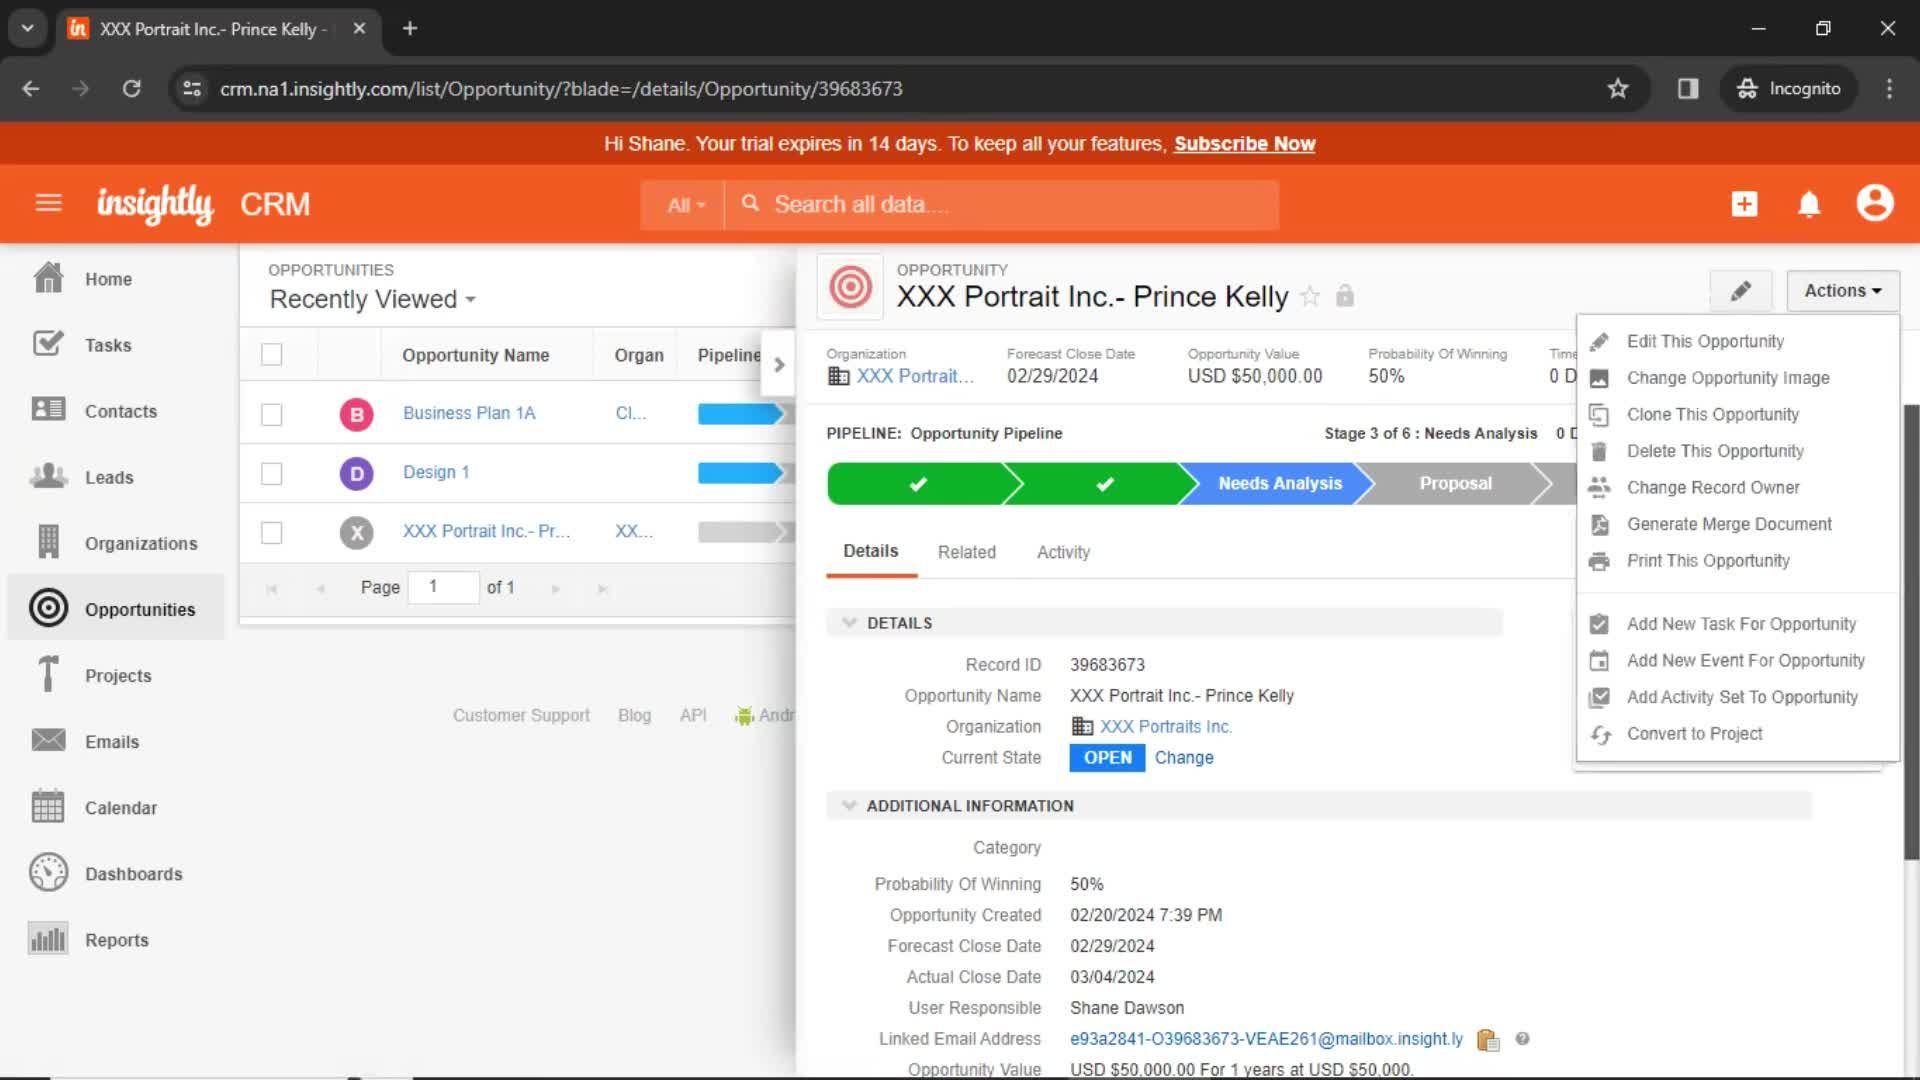Open a new browser tab
This screenshot has height=1080, width=1920.
[410, 29]
